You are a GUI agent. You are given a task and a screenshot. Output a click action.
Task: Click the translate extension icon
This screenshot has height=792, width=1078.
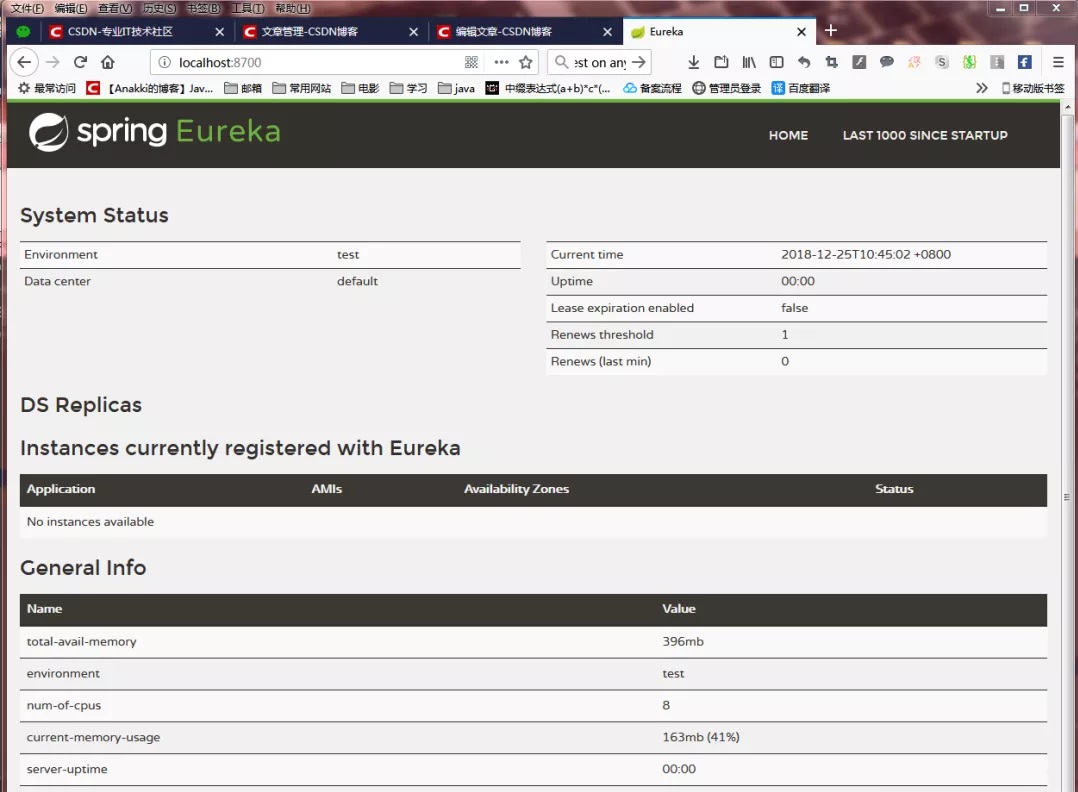pyautogui.click(x=914, y=63)
